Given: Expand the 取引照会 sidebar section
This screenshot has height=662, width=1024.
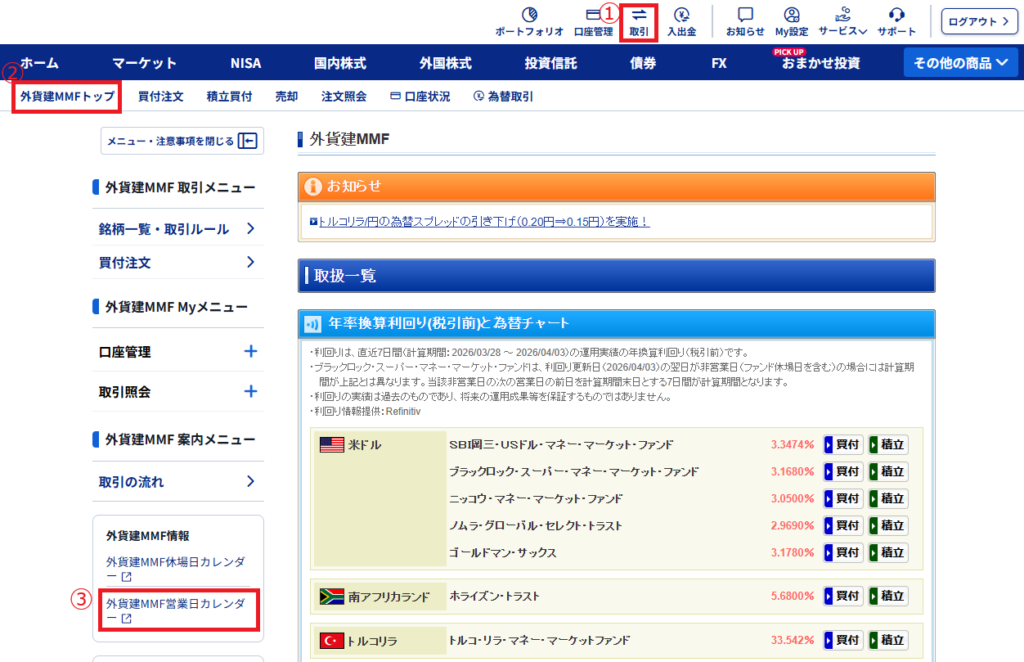Looking at the screenshot, I should coord(252,392).
